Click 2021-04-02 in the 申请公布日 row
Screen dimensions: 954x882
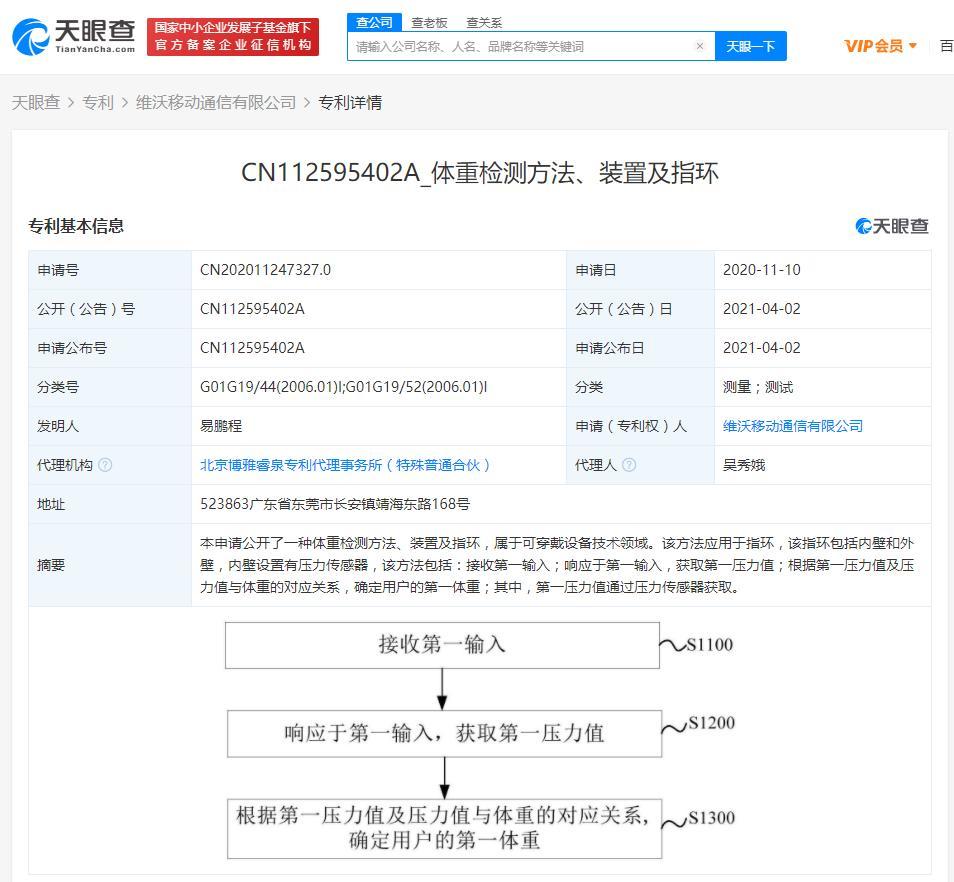[762, 348]
